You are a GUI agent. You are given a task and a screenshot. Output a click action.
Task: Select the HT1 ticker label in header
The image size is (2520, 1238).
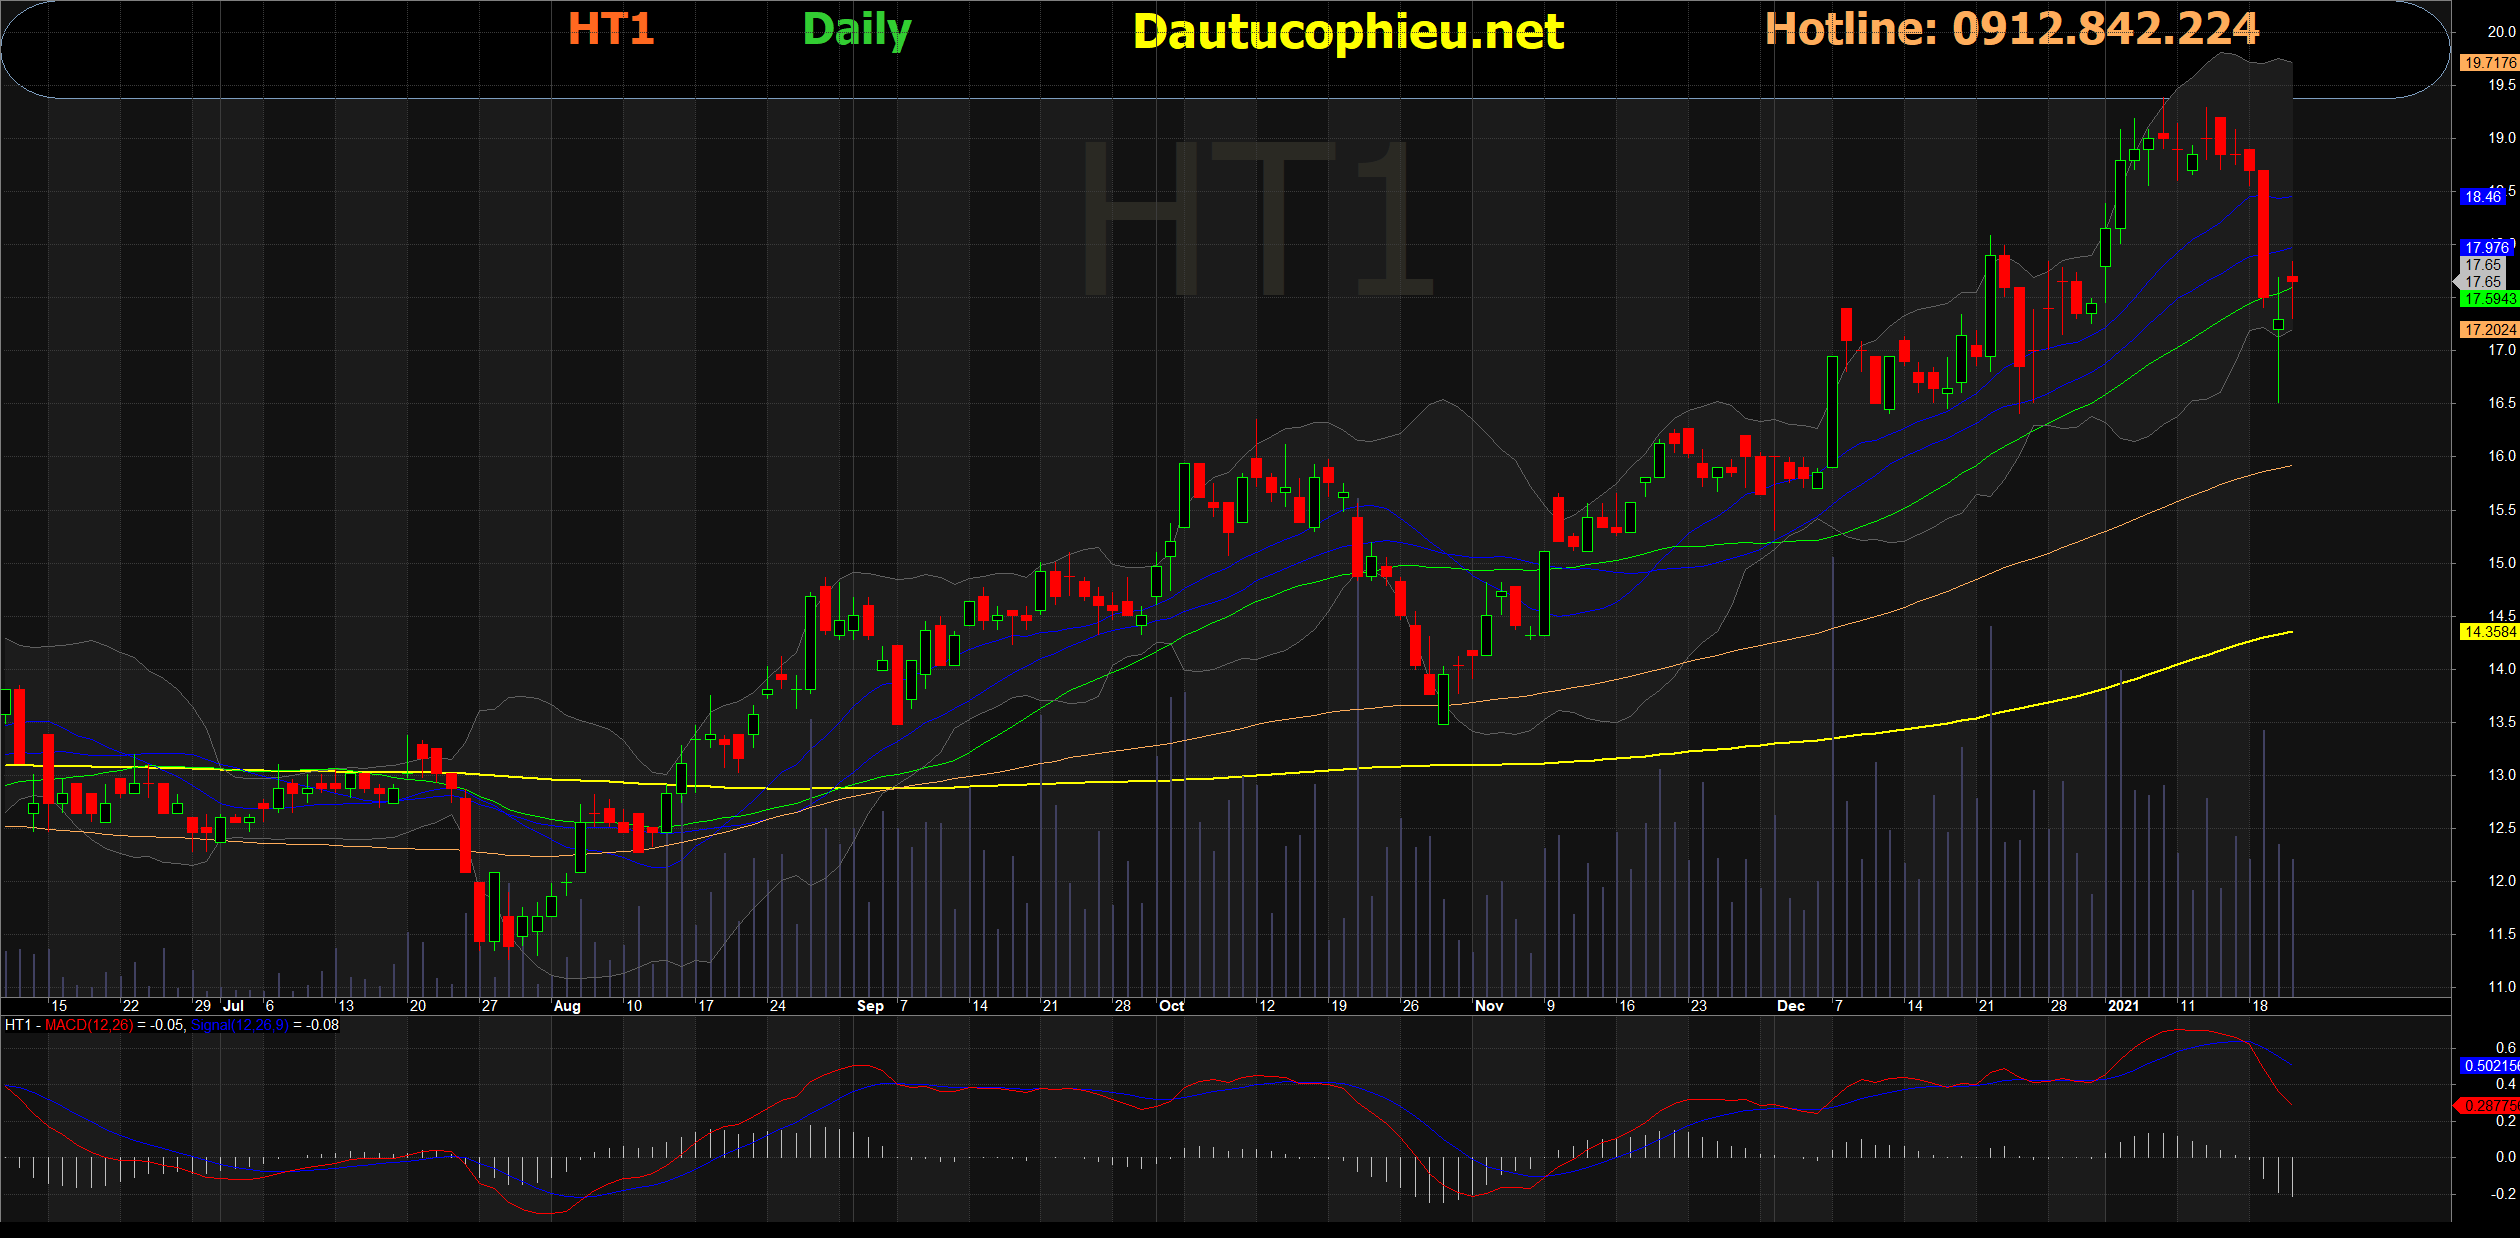[610, 29]
